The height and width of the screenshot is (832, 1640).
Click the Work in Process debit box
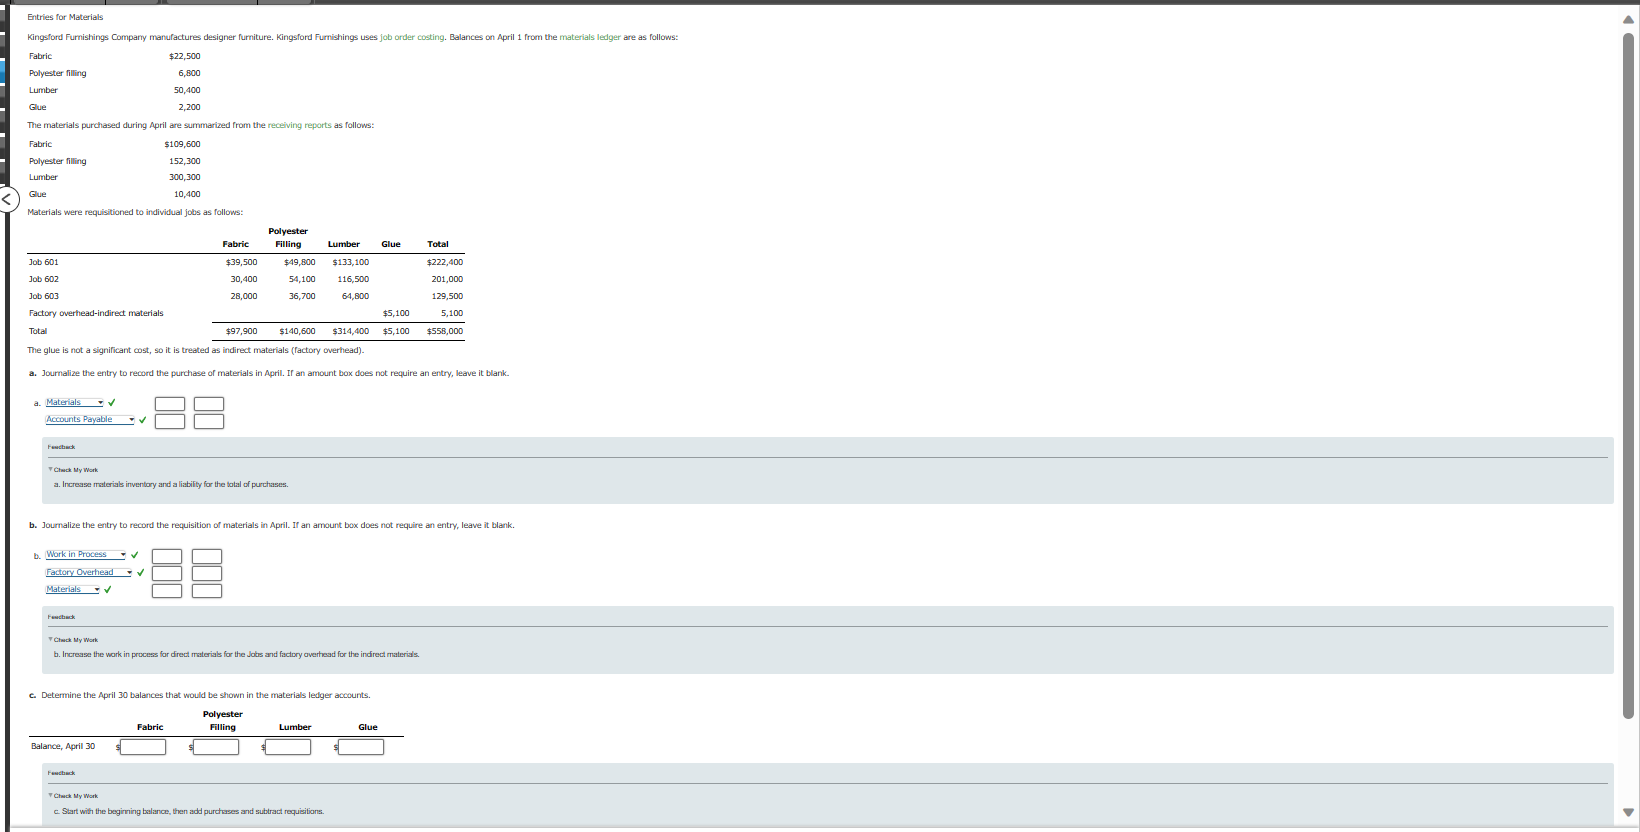(167, 556)
